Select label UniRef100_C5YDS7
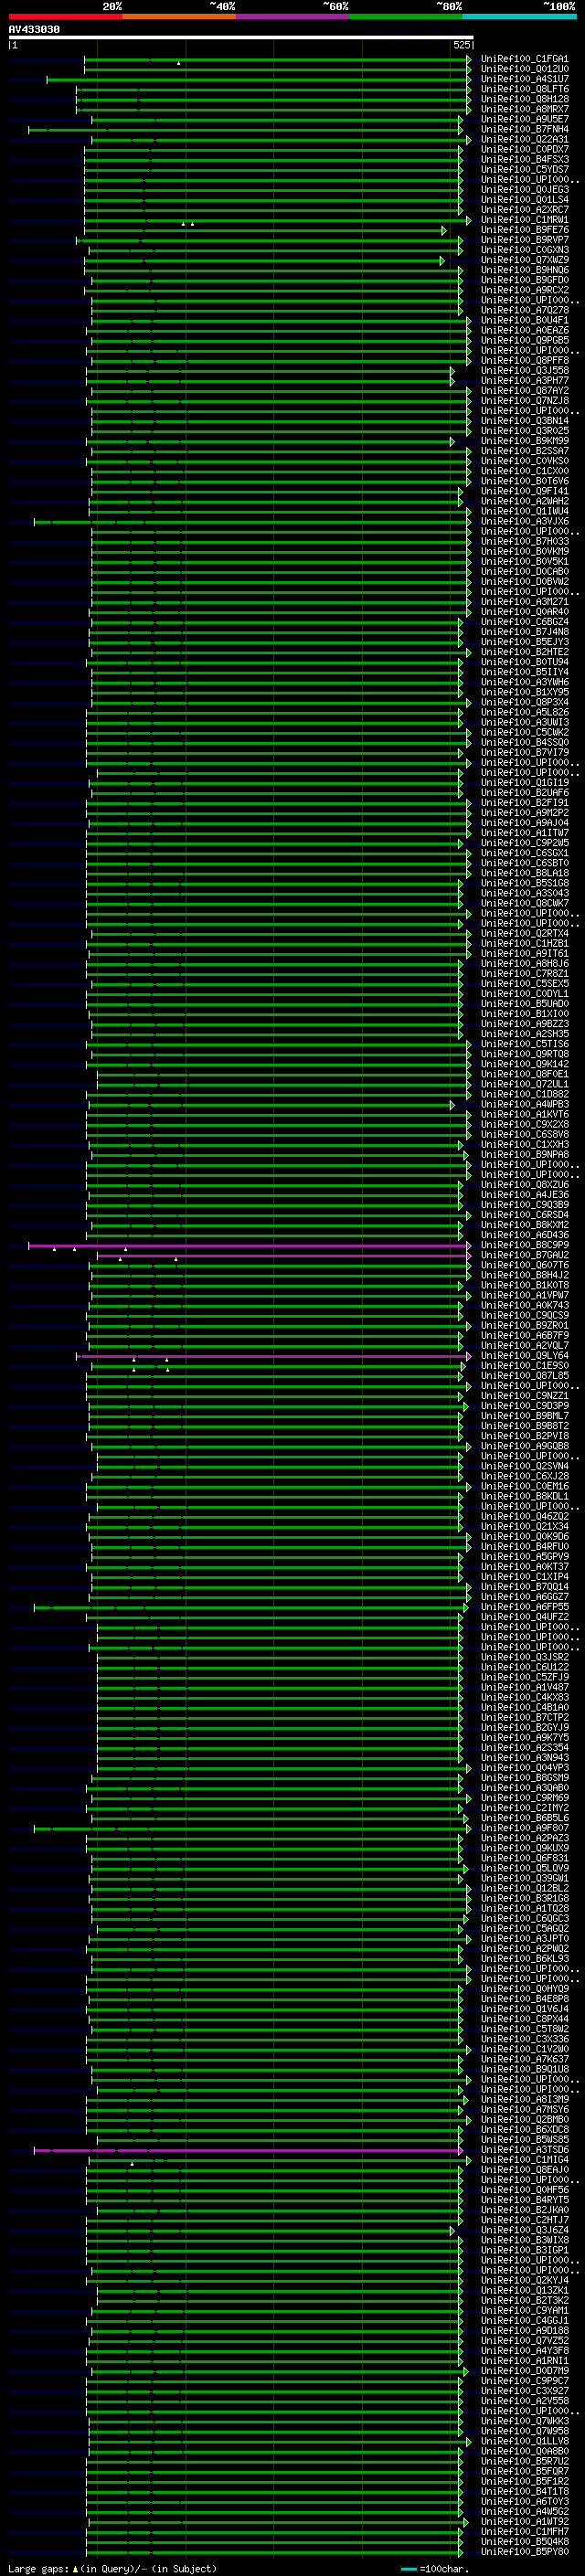 pos(524,169)
